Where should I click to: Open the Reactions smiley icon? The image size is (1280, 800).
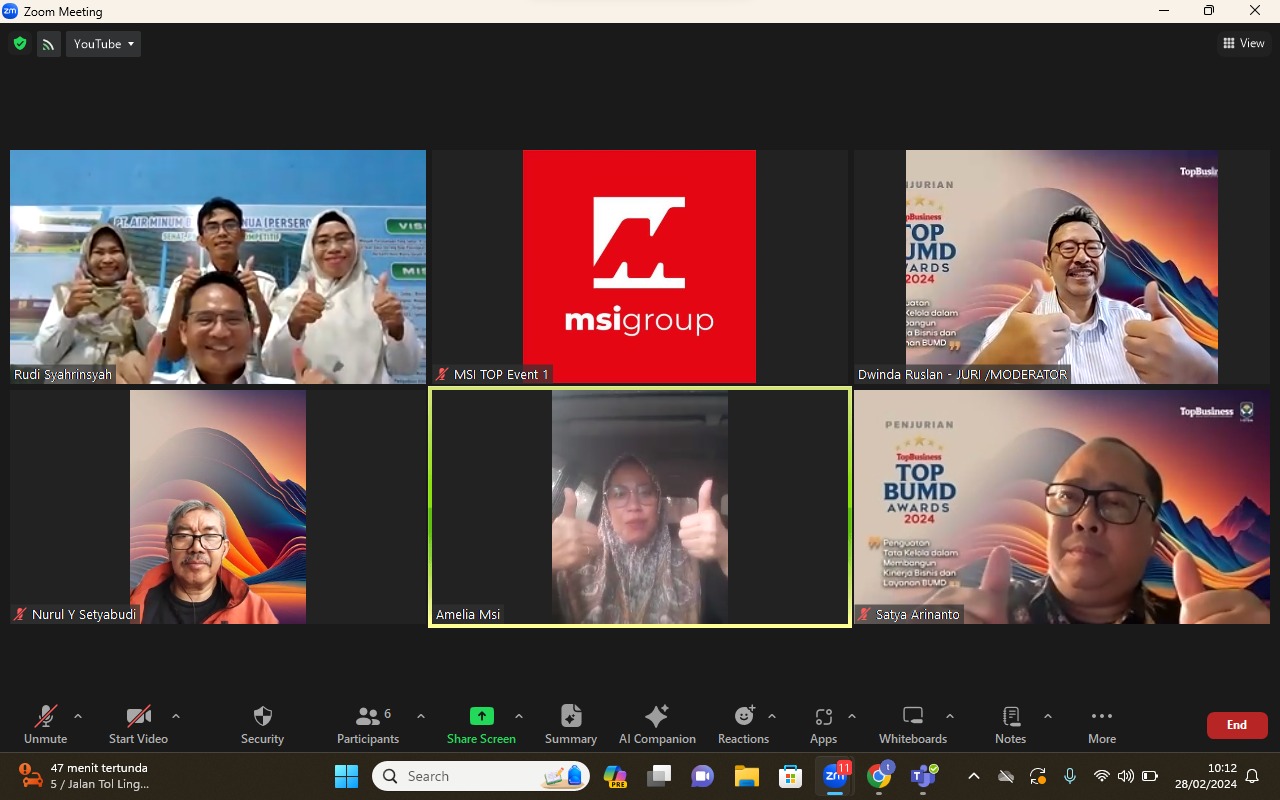pos(744,716)
